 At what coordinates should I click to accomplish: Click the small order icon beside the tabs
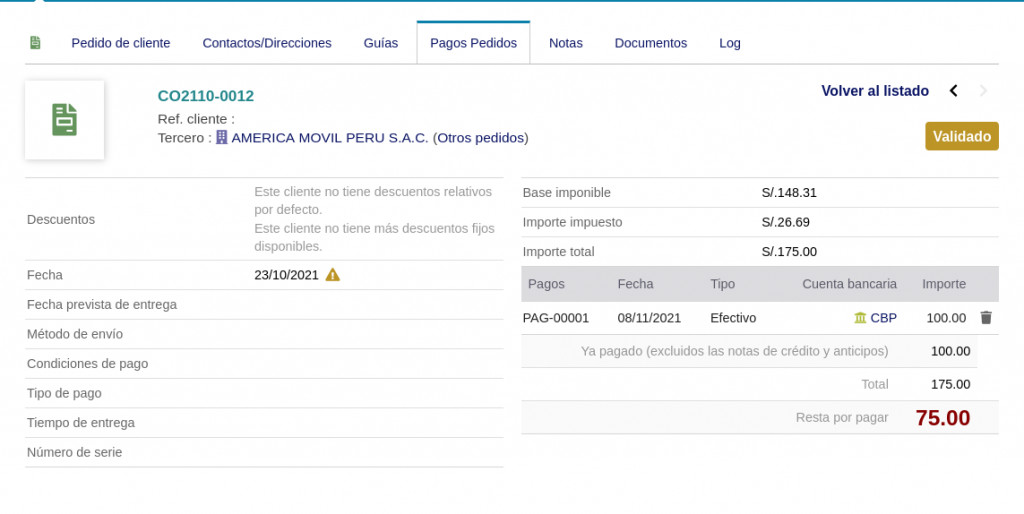click(x=35, y=43)
